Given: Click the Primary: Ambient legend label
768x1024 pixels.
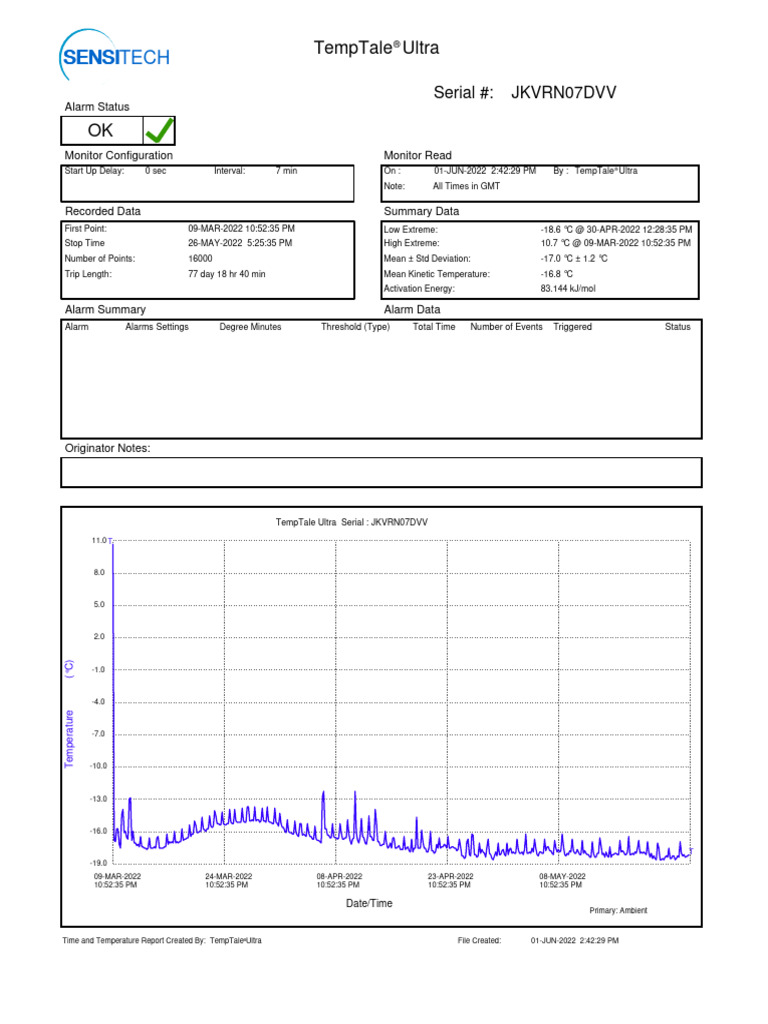Looking at the screenshot, I should tap(618, 910).
